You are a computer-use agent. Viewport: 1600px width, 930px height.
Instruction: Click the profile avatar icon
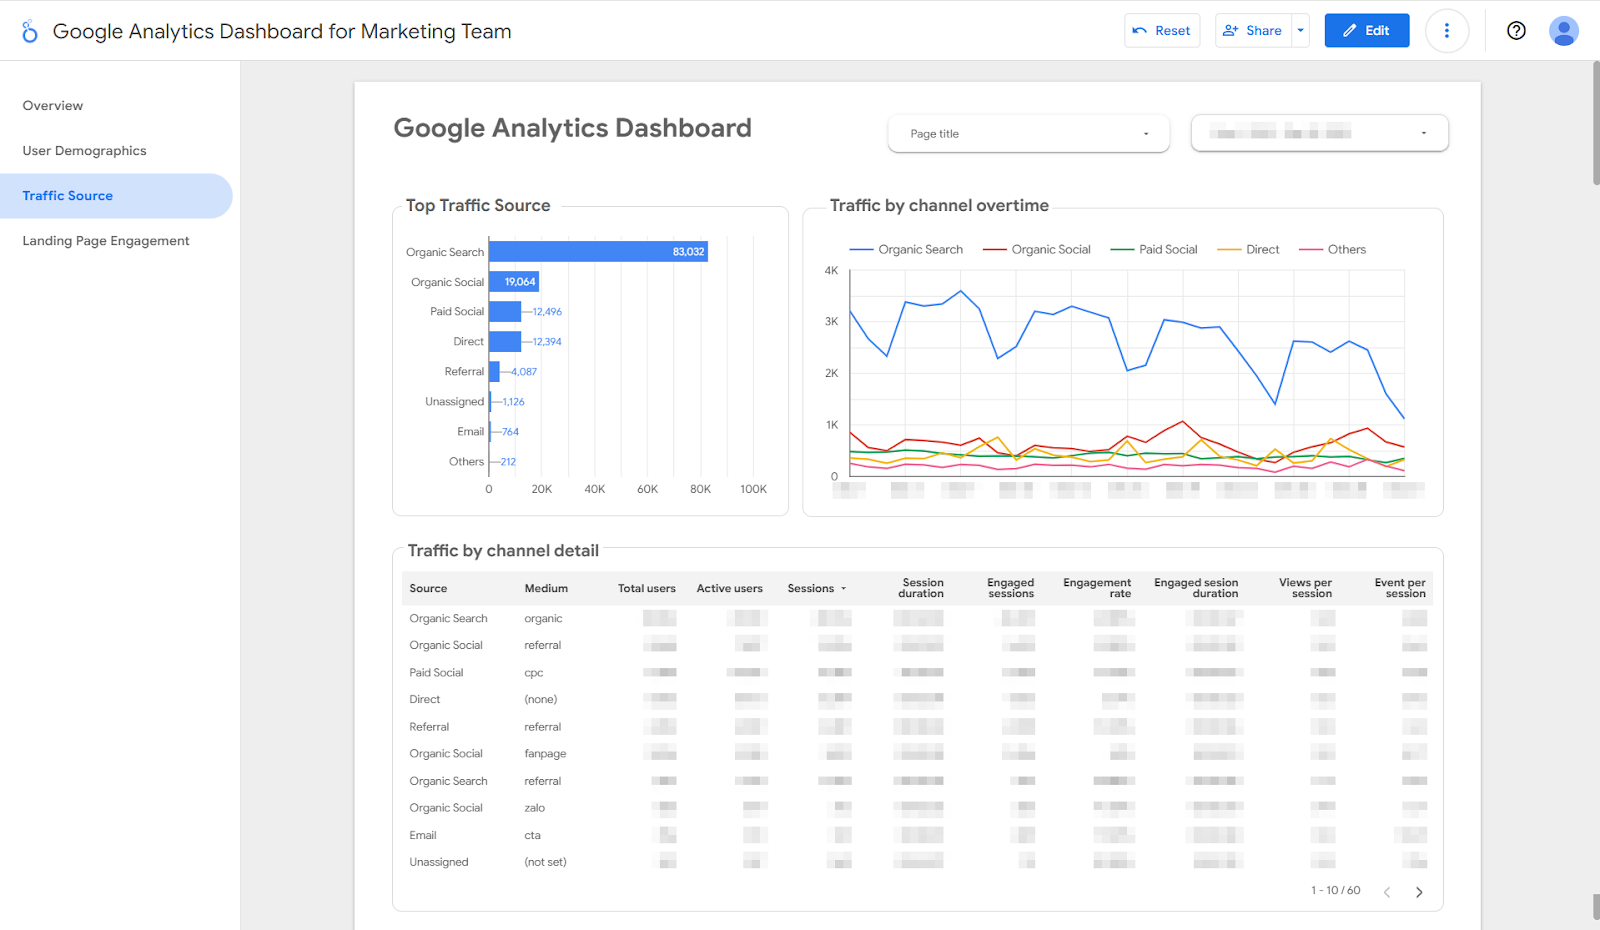[x=1563, y=30]
